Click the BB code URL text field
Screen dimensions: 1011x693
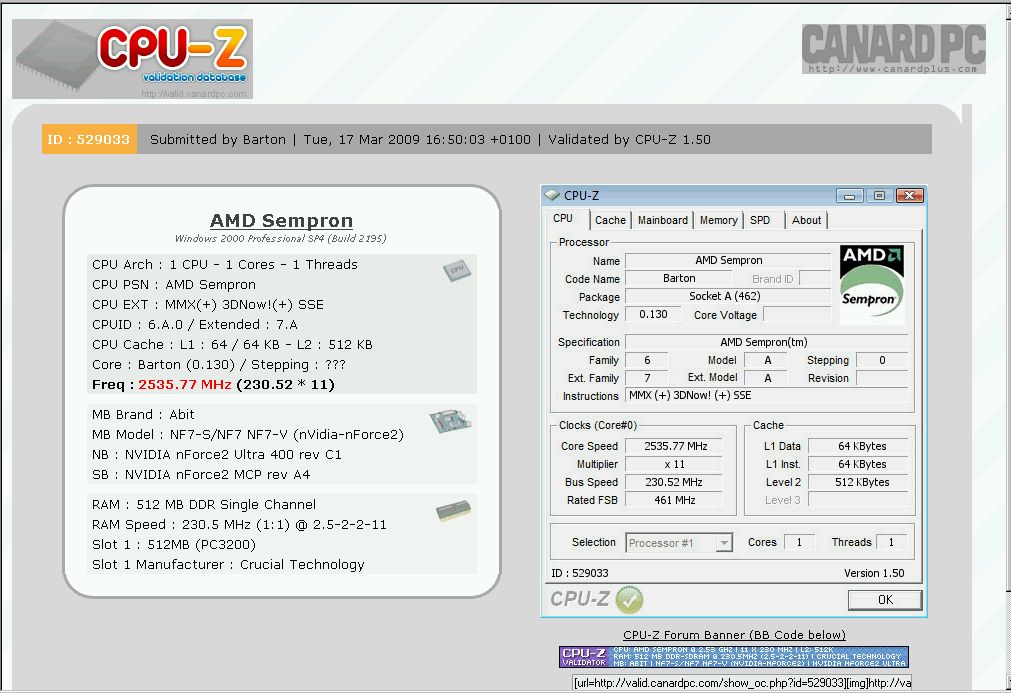[742, 683]
